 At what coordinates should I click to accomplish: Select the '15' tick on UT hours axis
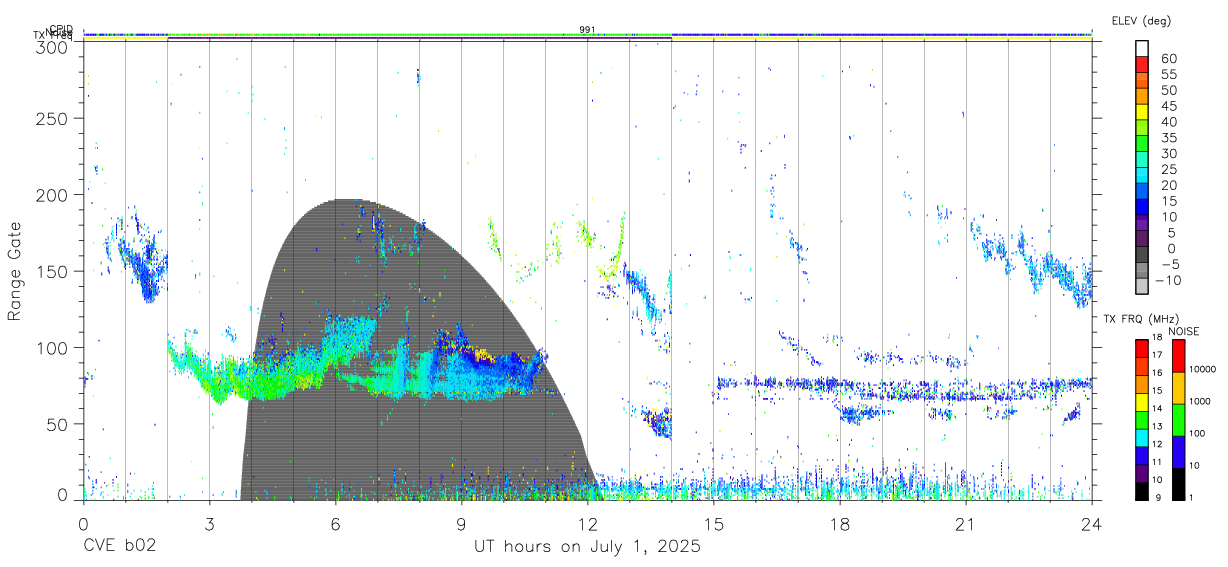point(714,523)
